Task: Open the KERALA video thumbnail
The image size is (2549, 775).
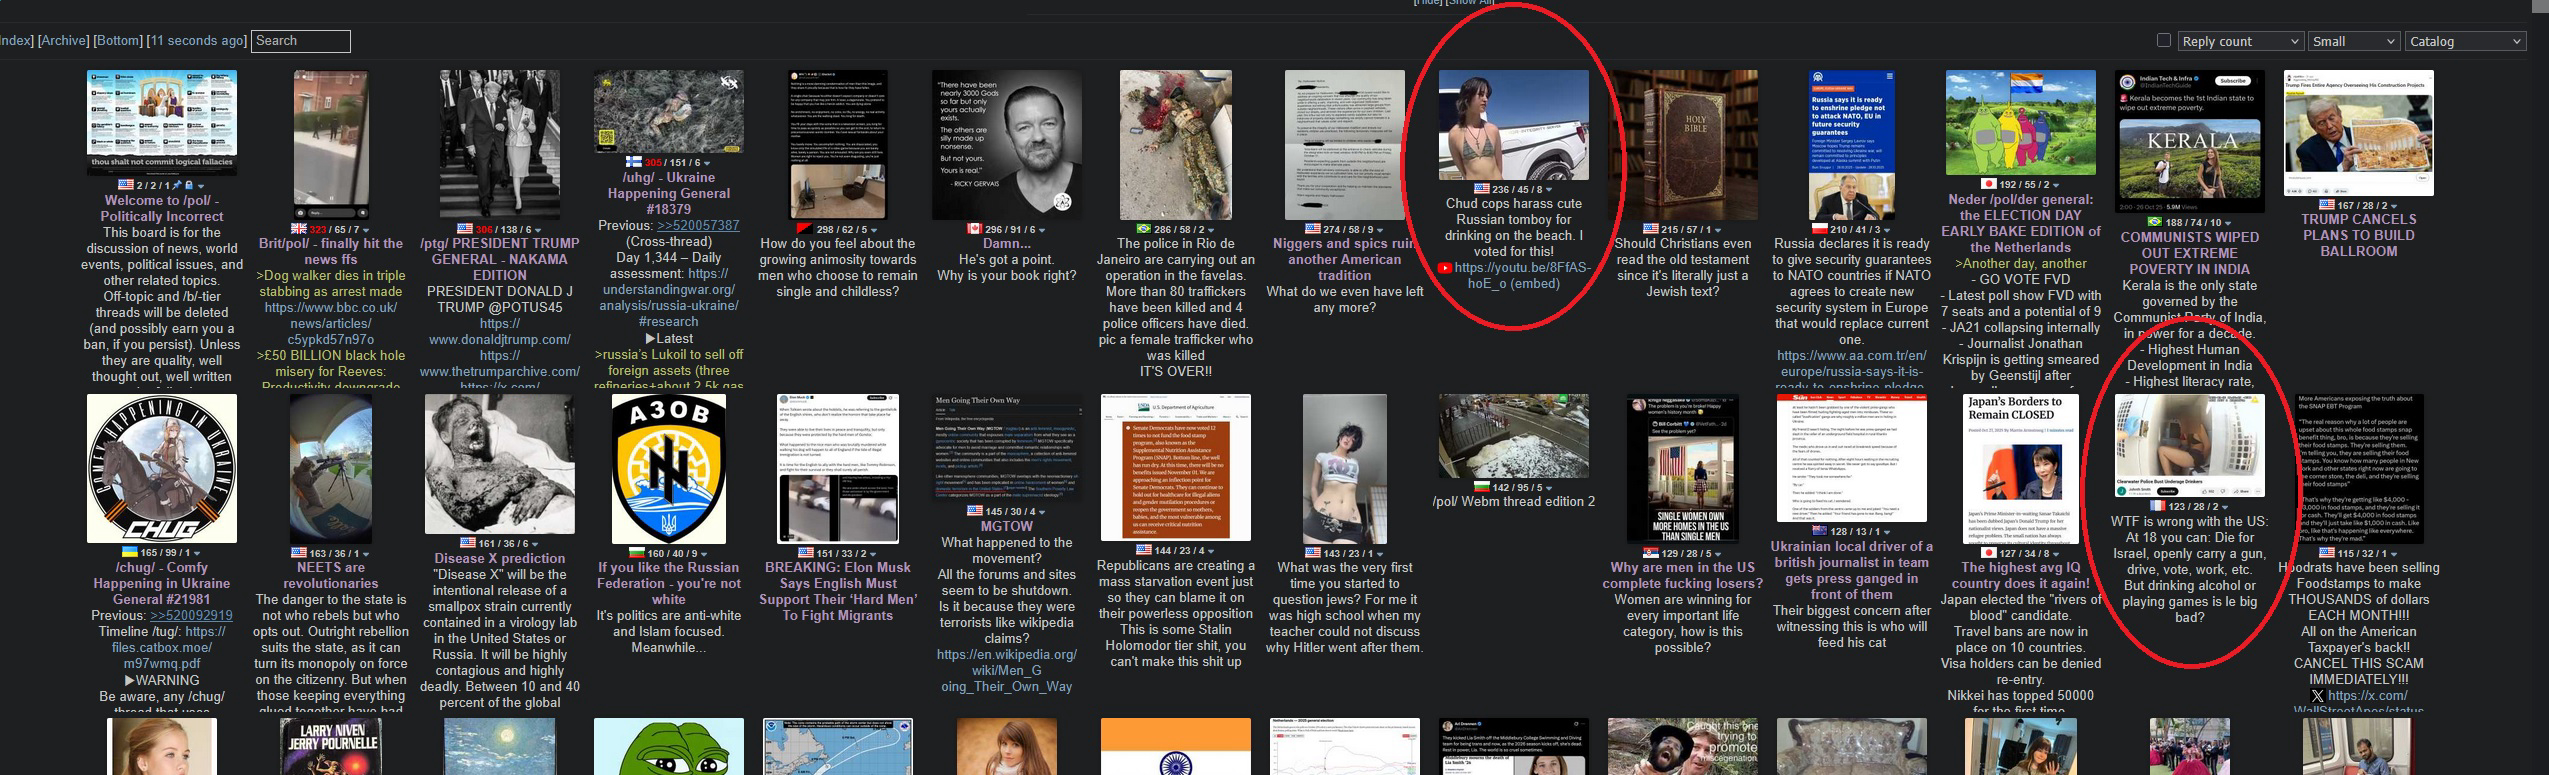Action: 2190,141
